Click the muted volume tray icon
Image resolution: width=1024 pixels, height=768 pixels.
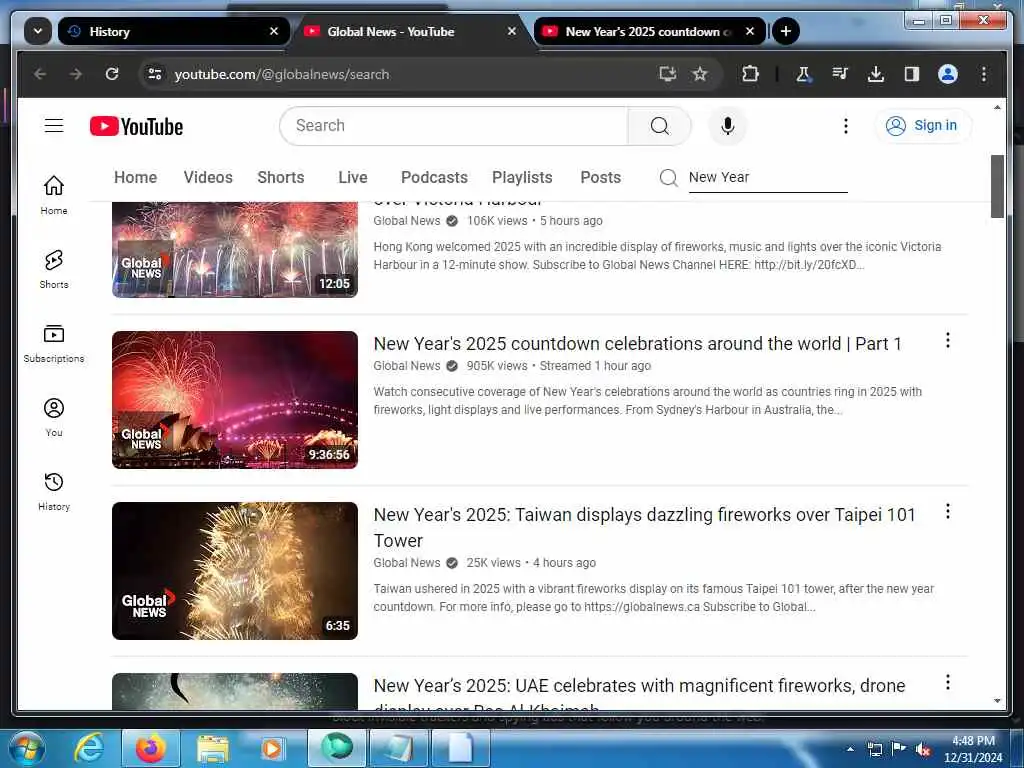[x=923, y=749]
